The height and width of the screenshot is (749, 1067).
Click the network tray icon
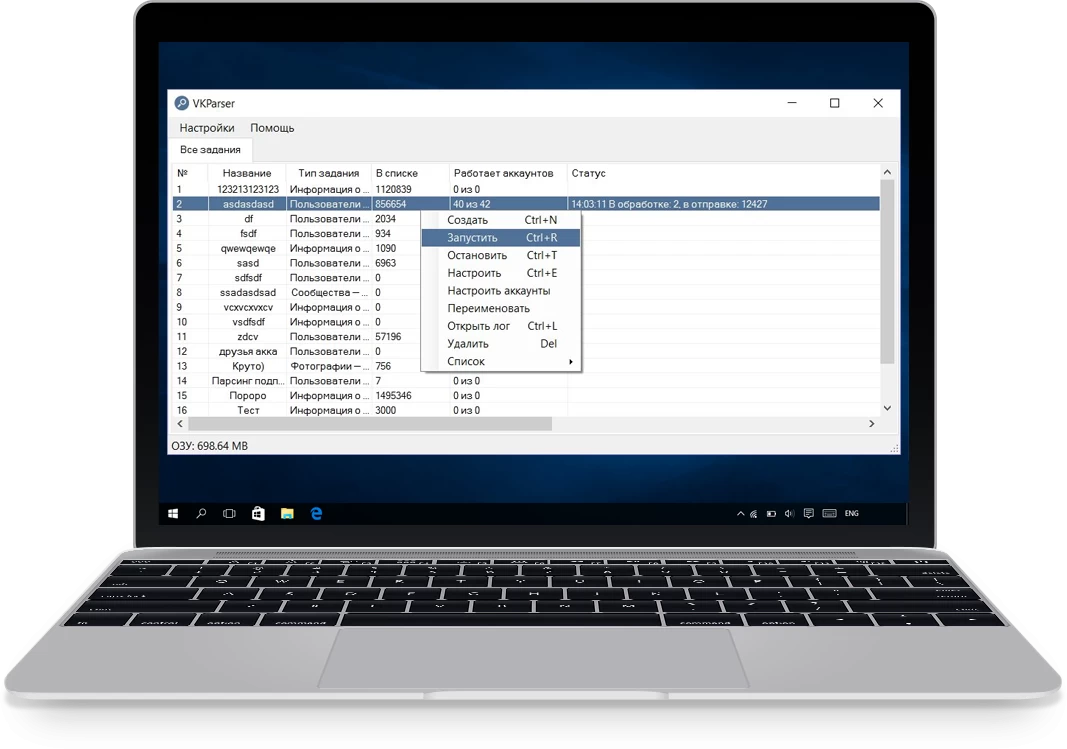(754, 514)
